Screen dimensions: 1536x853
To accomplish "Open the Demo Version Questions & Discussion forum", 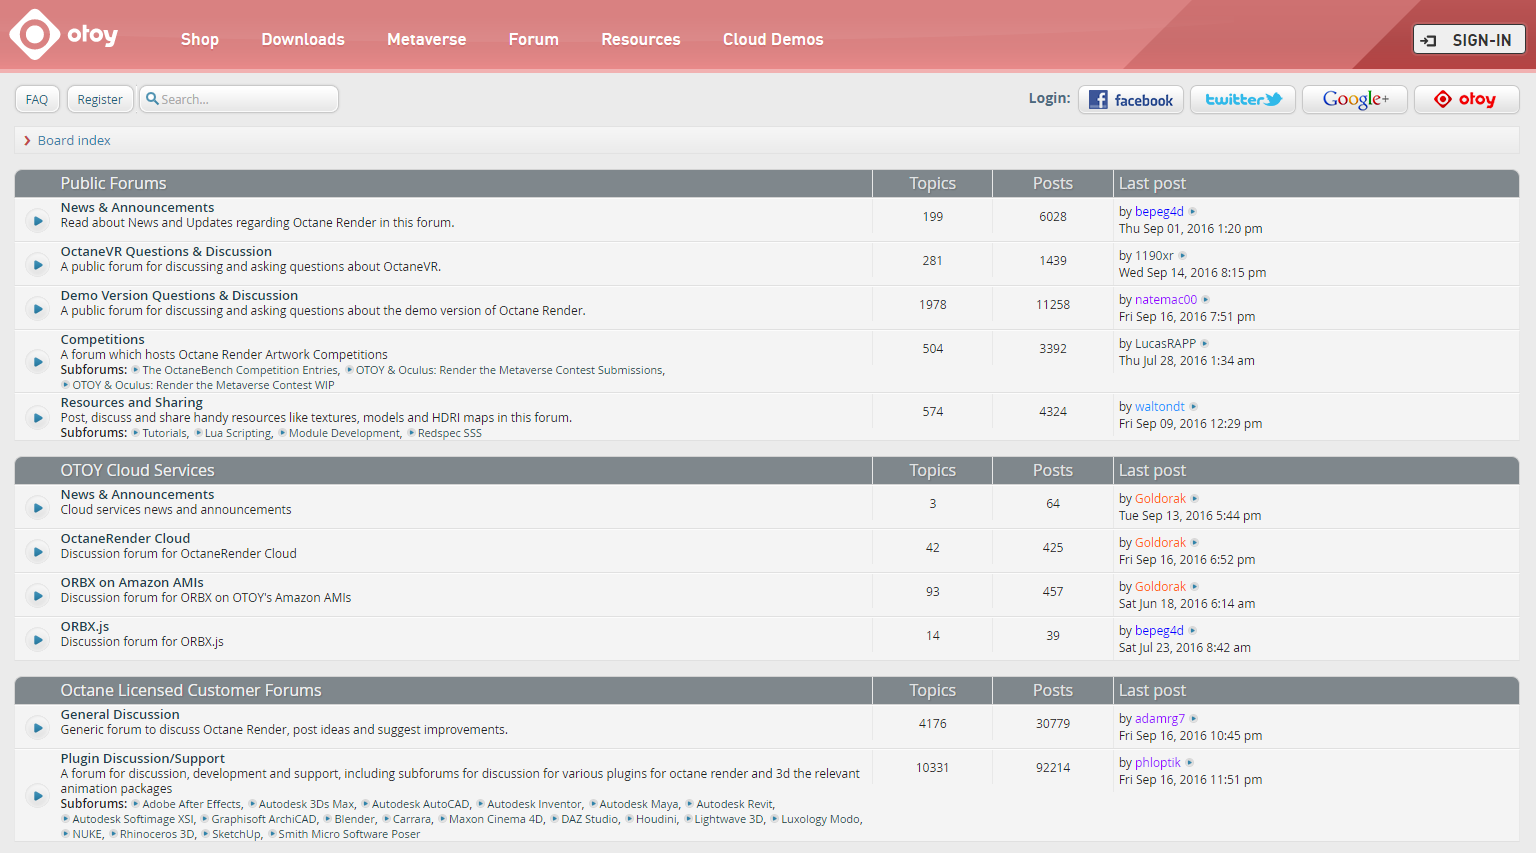I will click(x=179, y=296).
